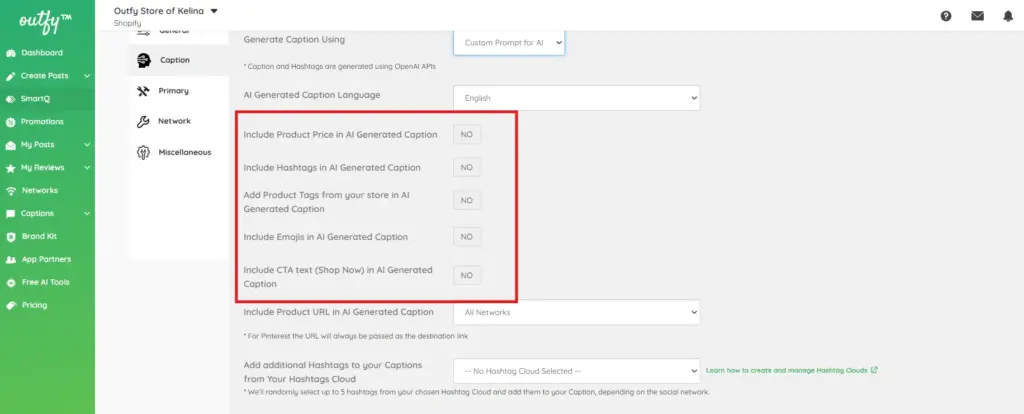The width and height of the screenshot is (1024, 414).
Task: Expand the store selector arrow
Action: tap(214, 10)
